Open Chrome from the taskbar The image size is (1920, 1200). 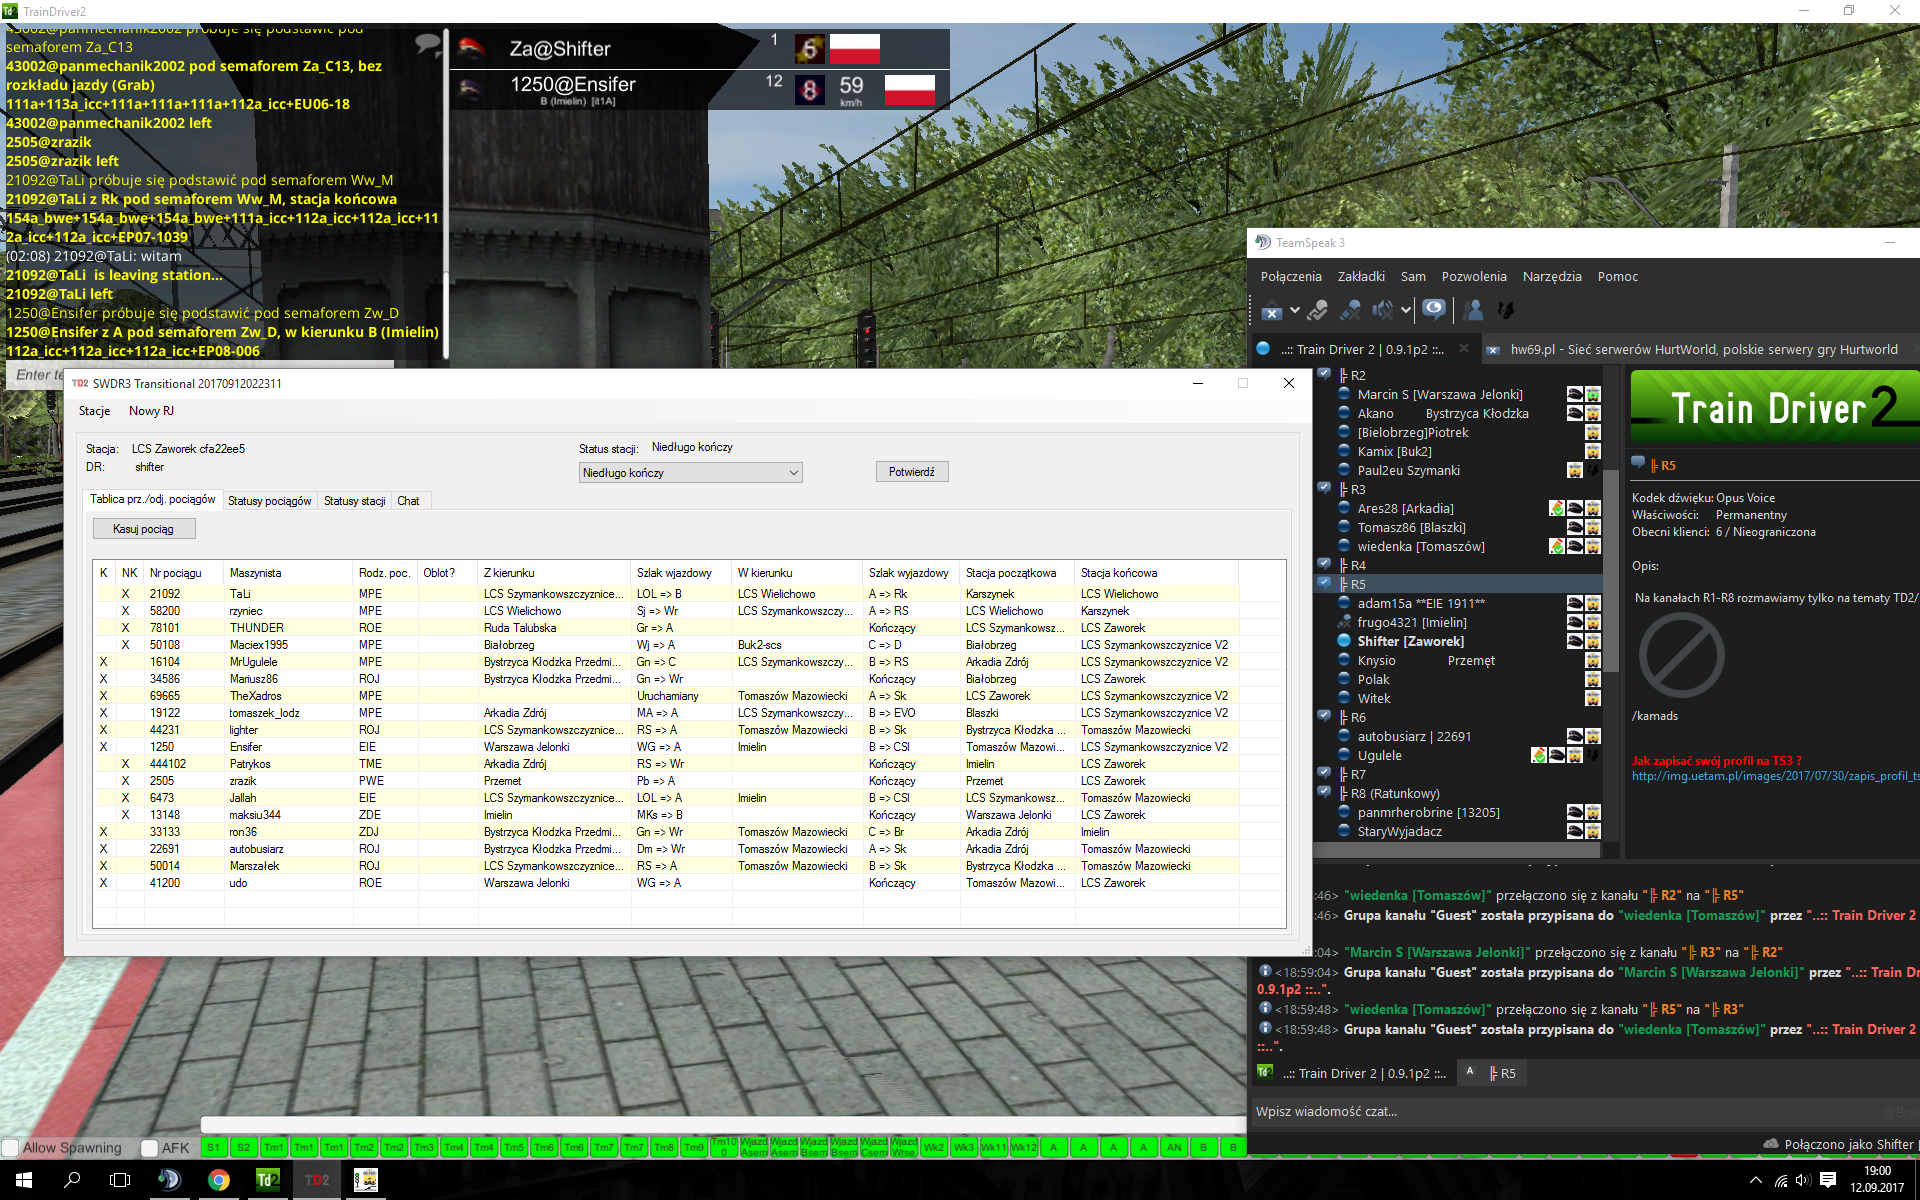[218, 1180]
